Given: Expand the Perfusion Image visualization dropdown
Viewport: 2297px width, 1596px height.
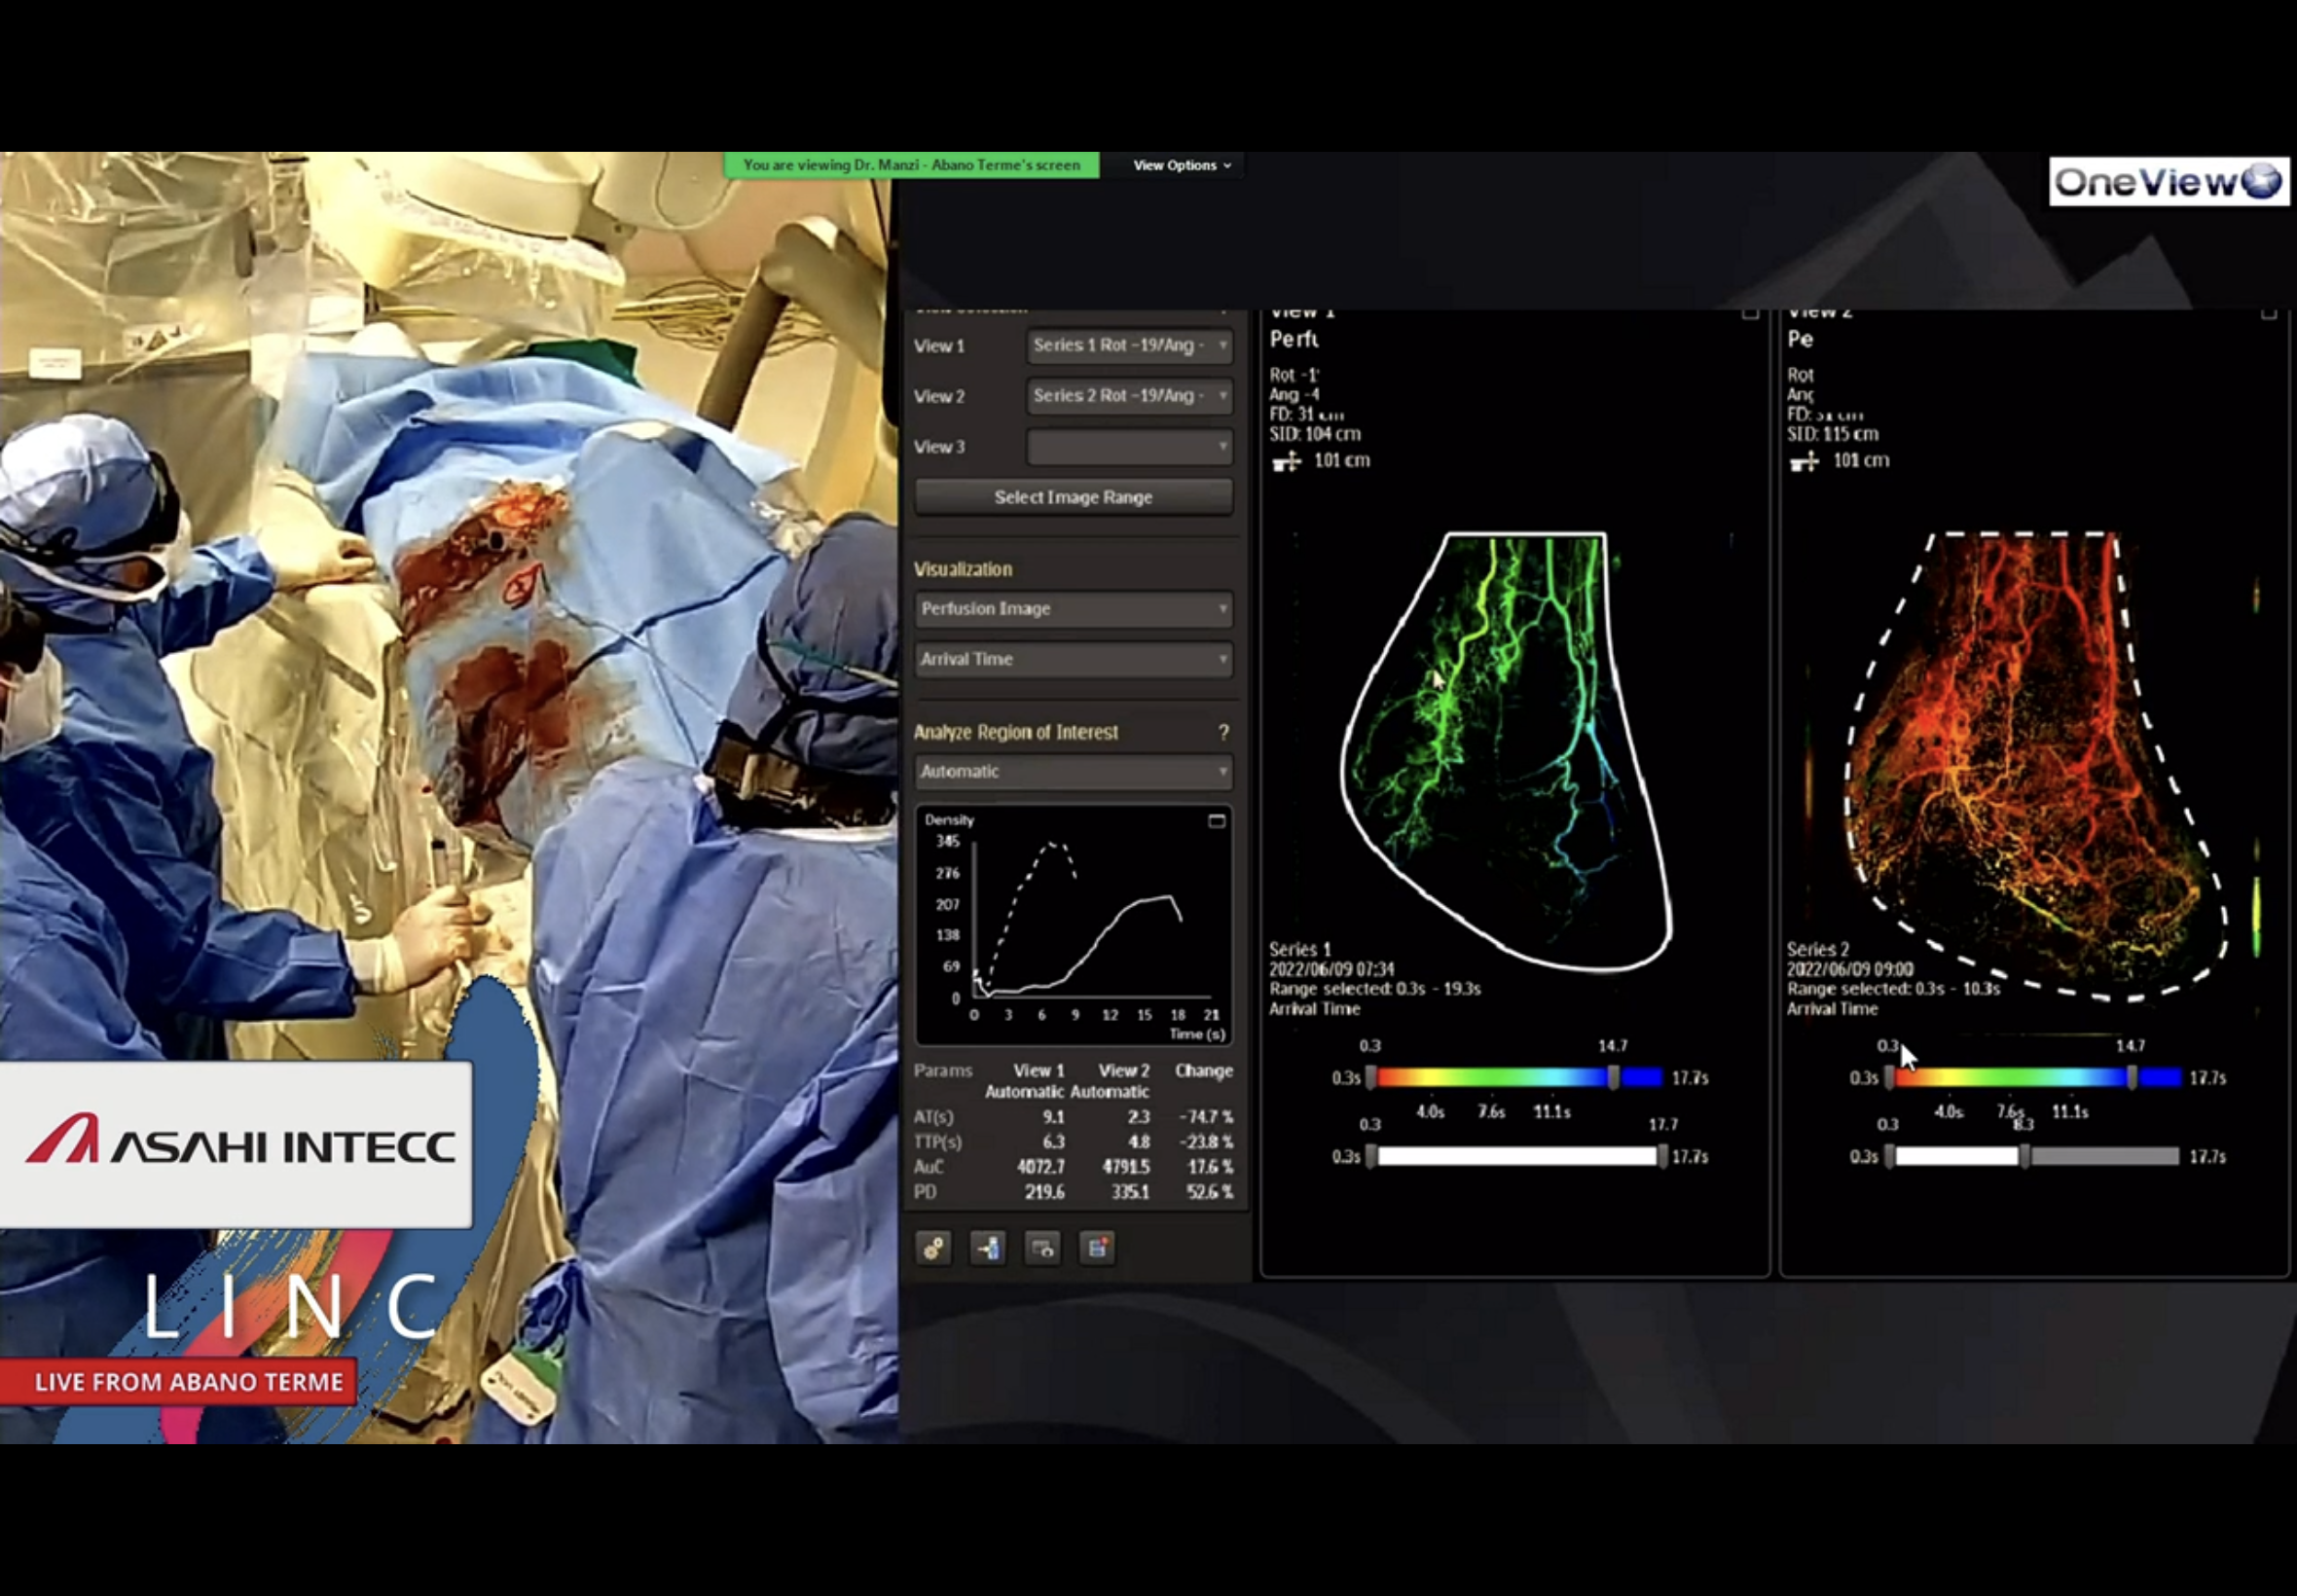Looking at the screenshot, I should click(x=1073, y=609).
